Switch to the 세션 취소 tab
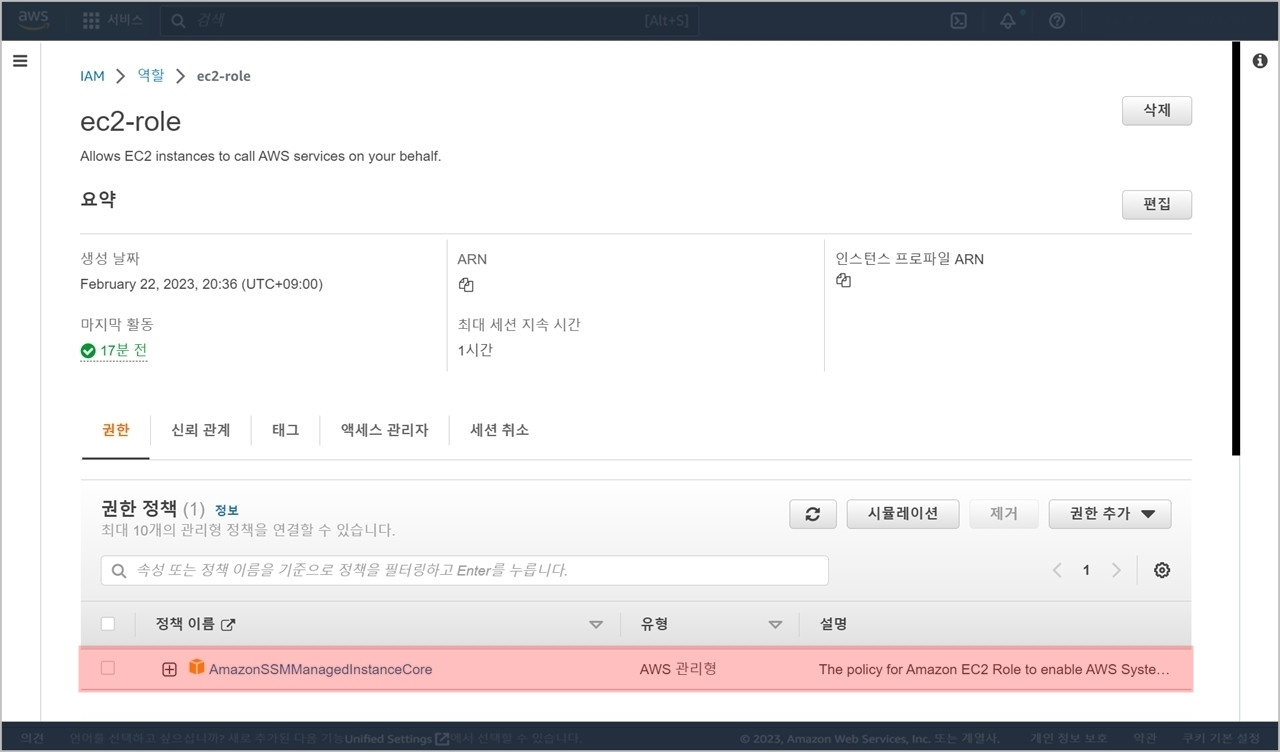 (499, 430)
